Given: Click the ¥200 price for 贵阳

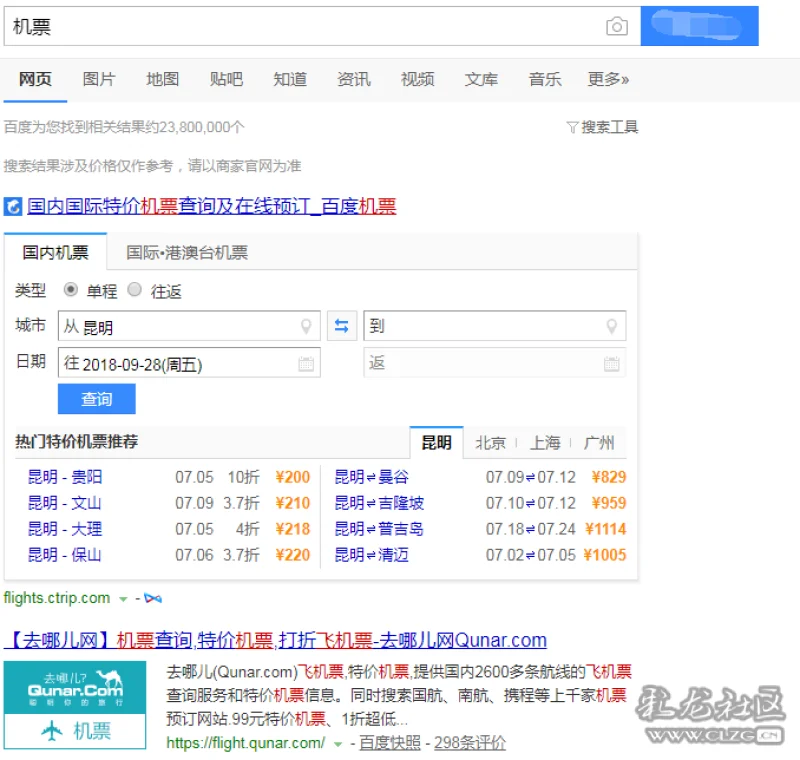Looking at the screenshot, I should (x=293, y=477).
